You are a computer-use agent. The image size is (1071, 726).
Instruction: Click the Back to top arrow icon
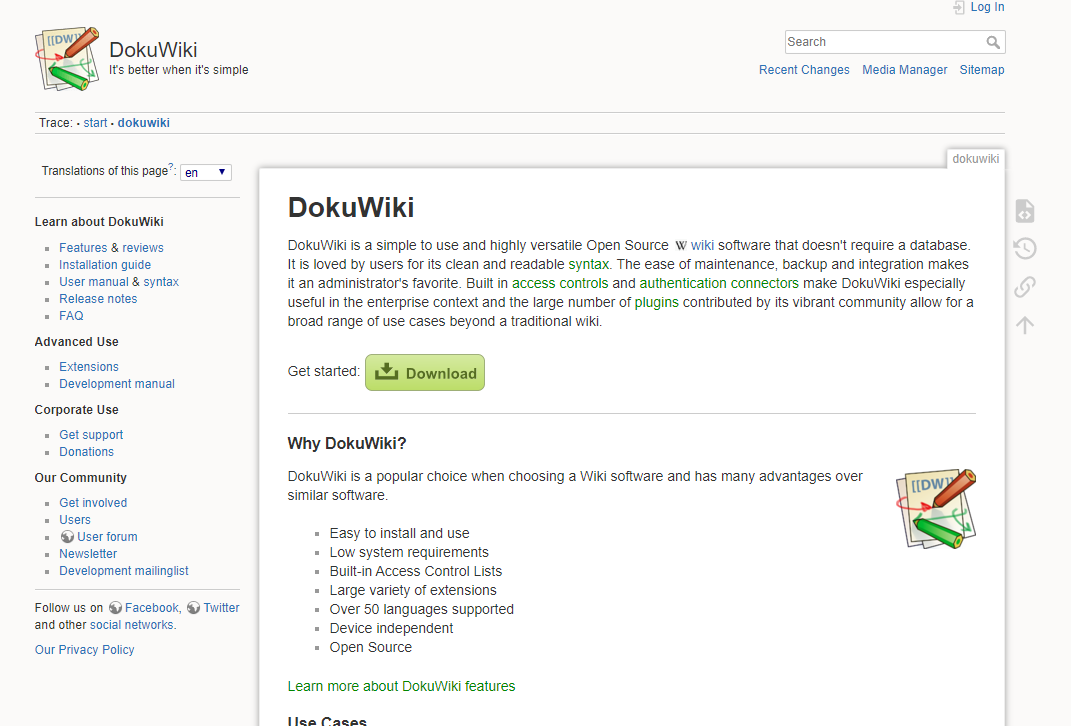1025,324
